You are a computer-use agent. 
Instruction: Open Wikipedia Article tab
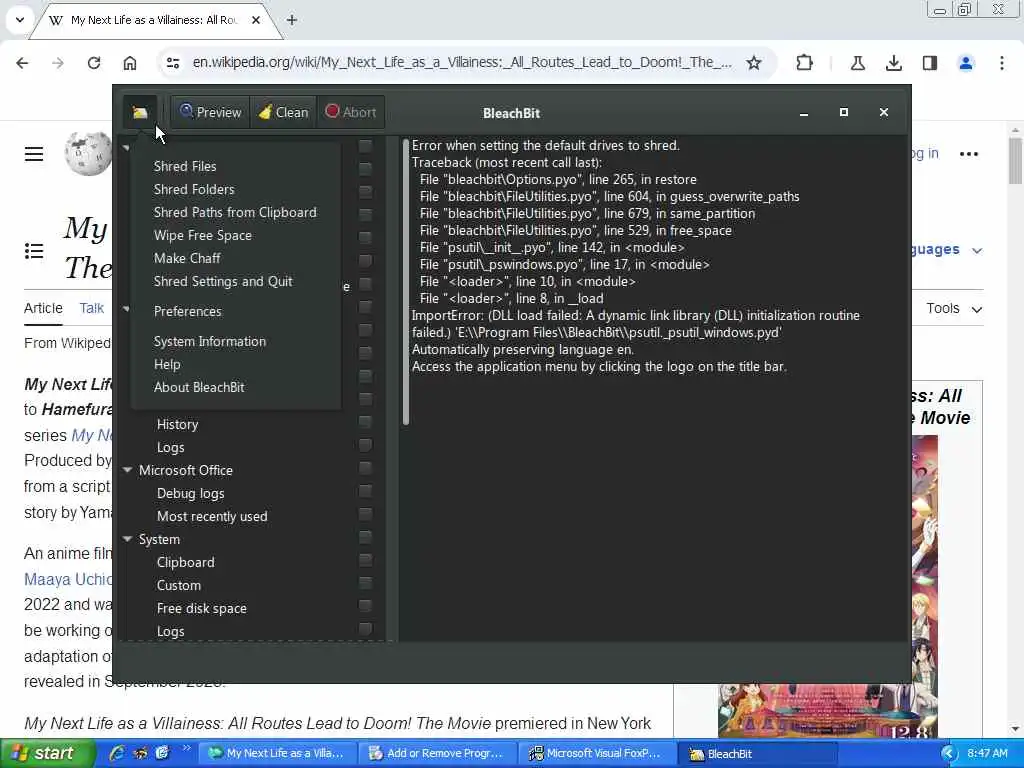43,308
